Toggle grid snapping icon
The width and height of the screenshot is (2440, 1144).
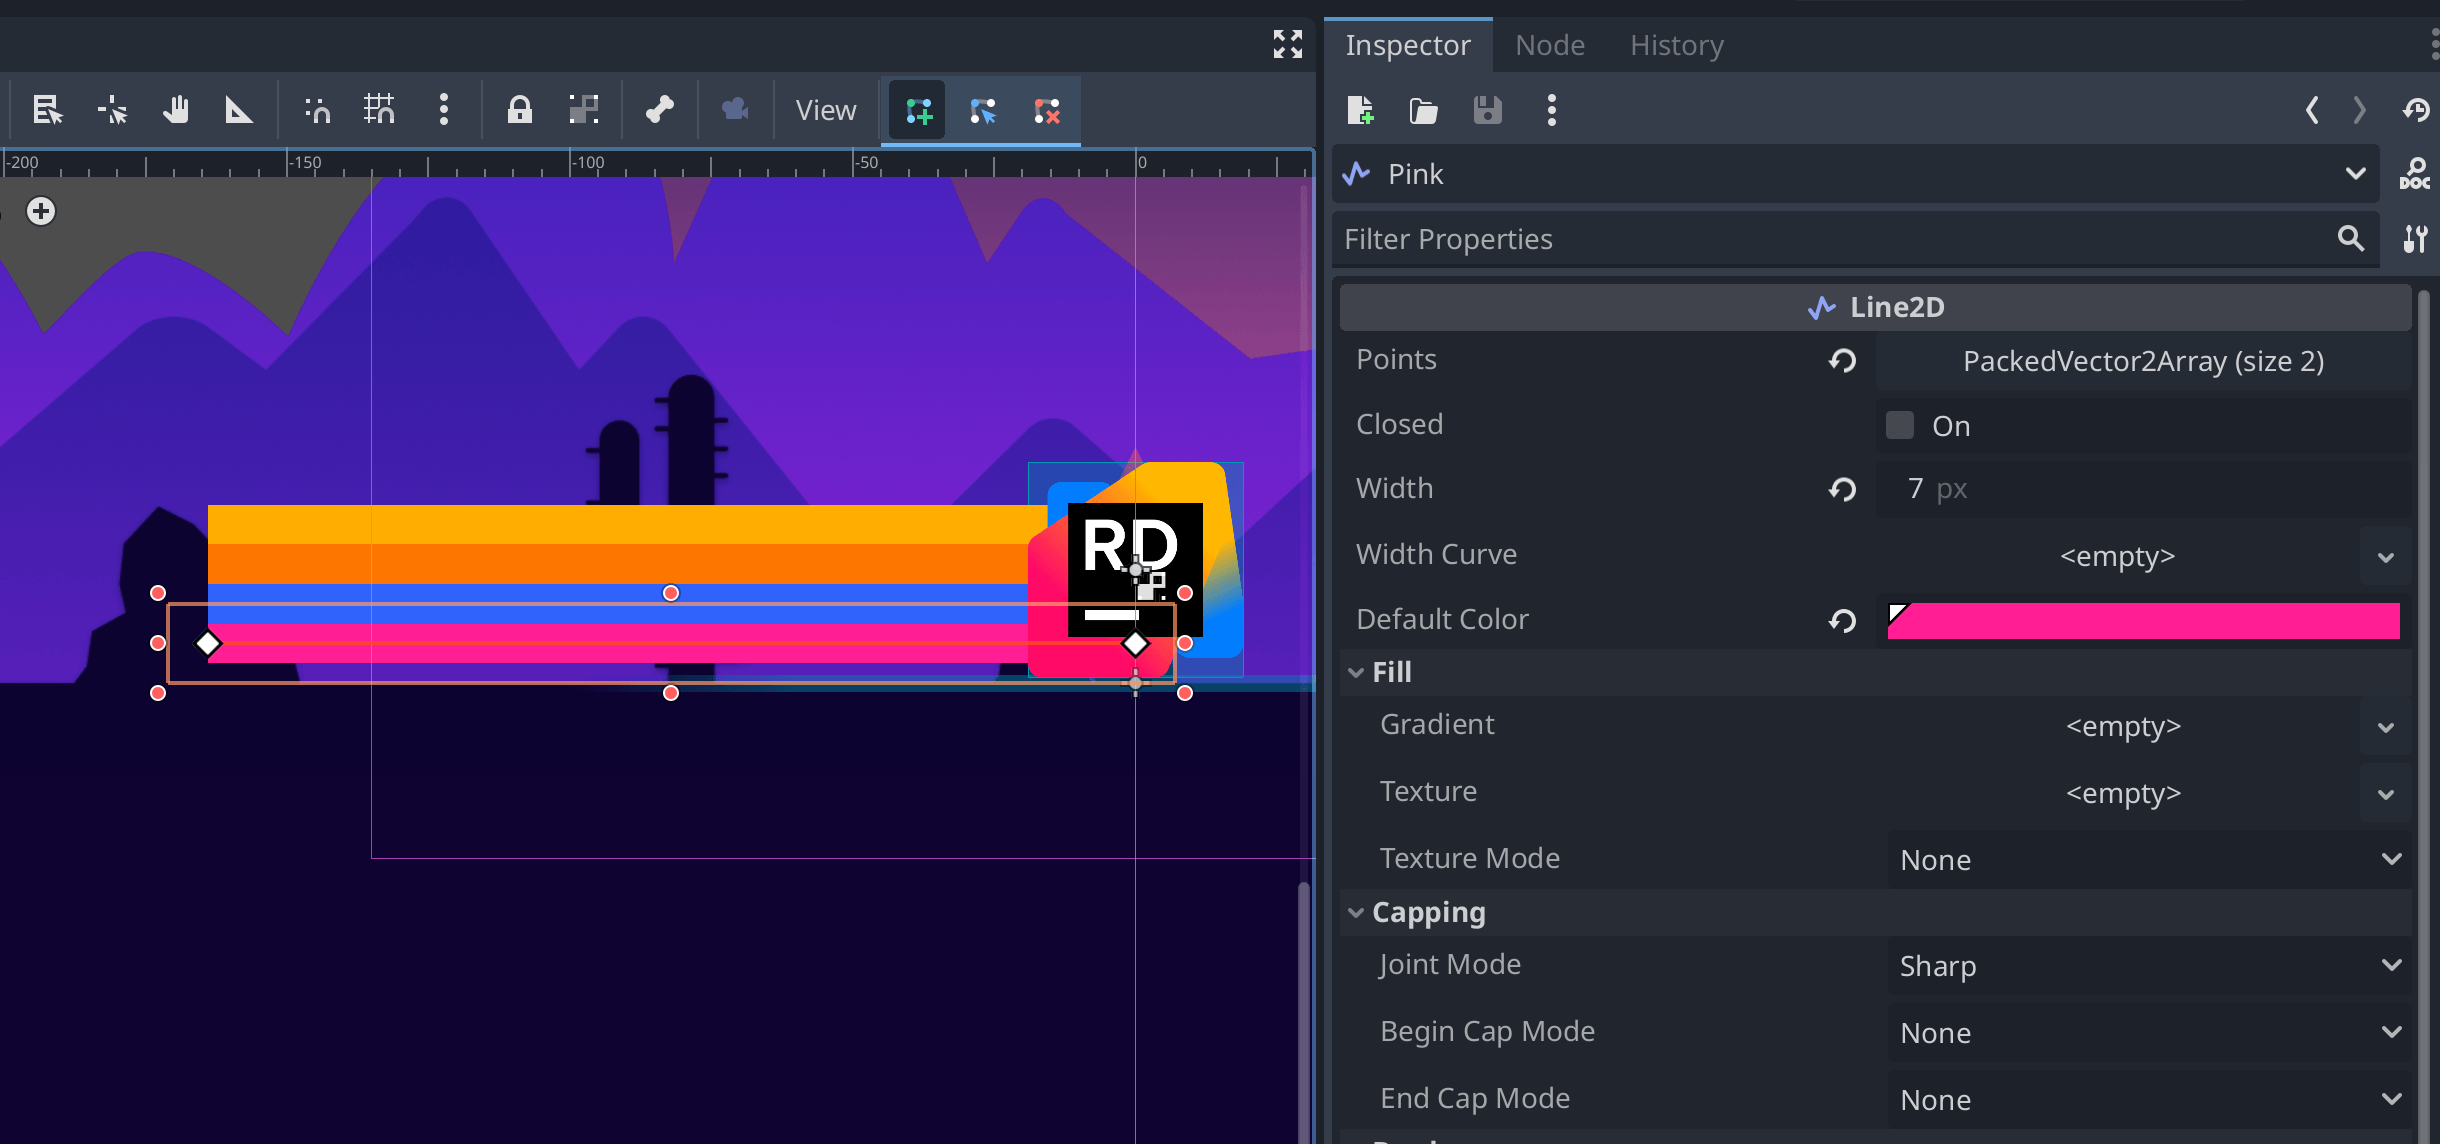pos(381,110)
